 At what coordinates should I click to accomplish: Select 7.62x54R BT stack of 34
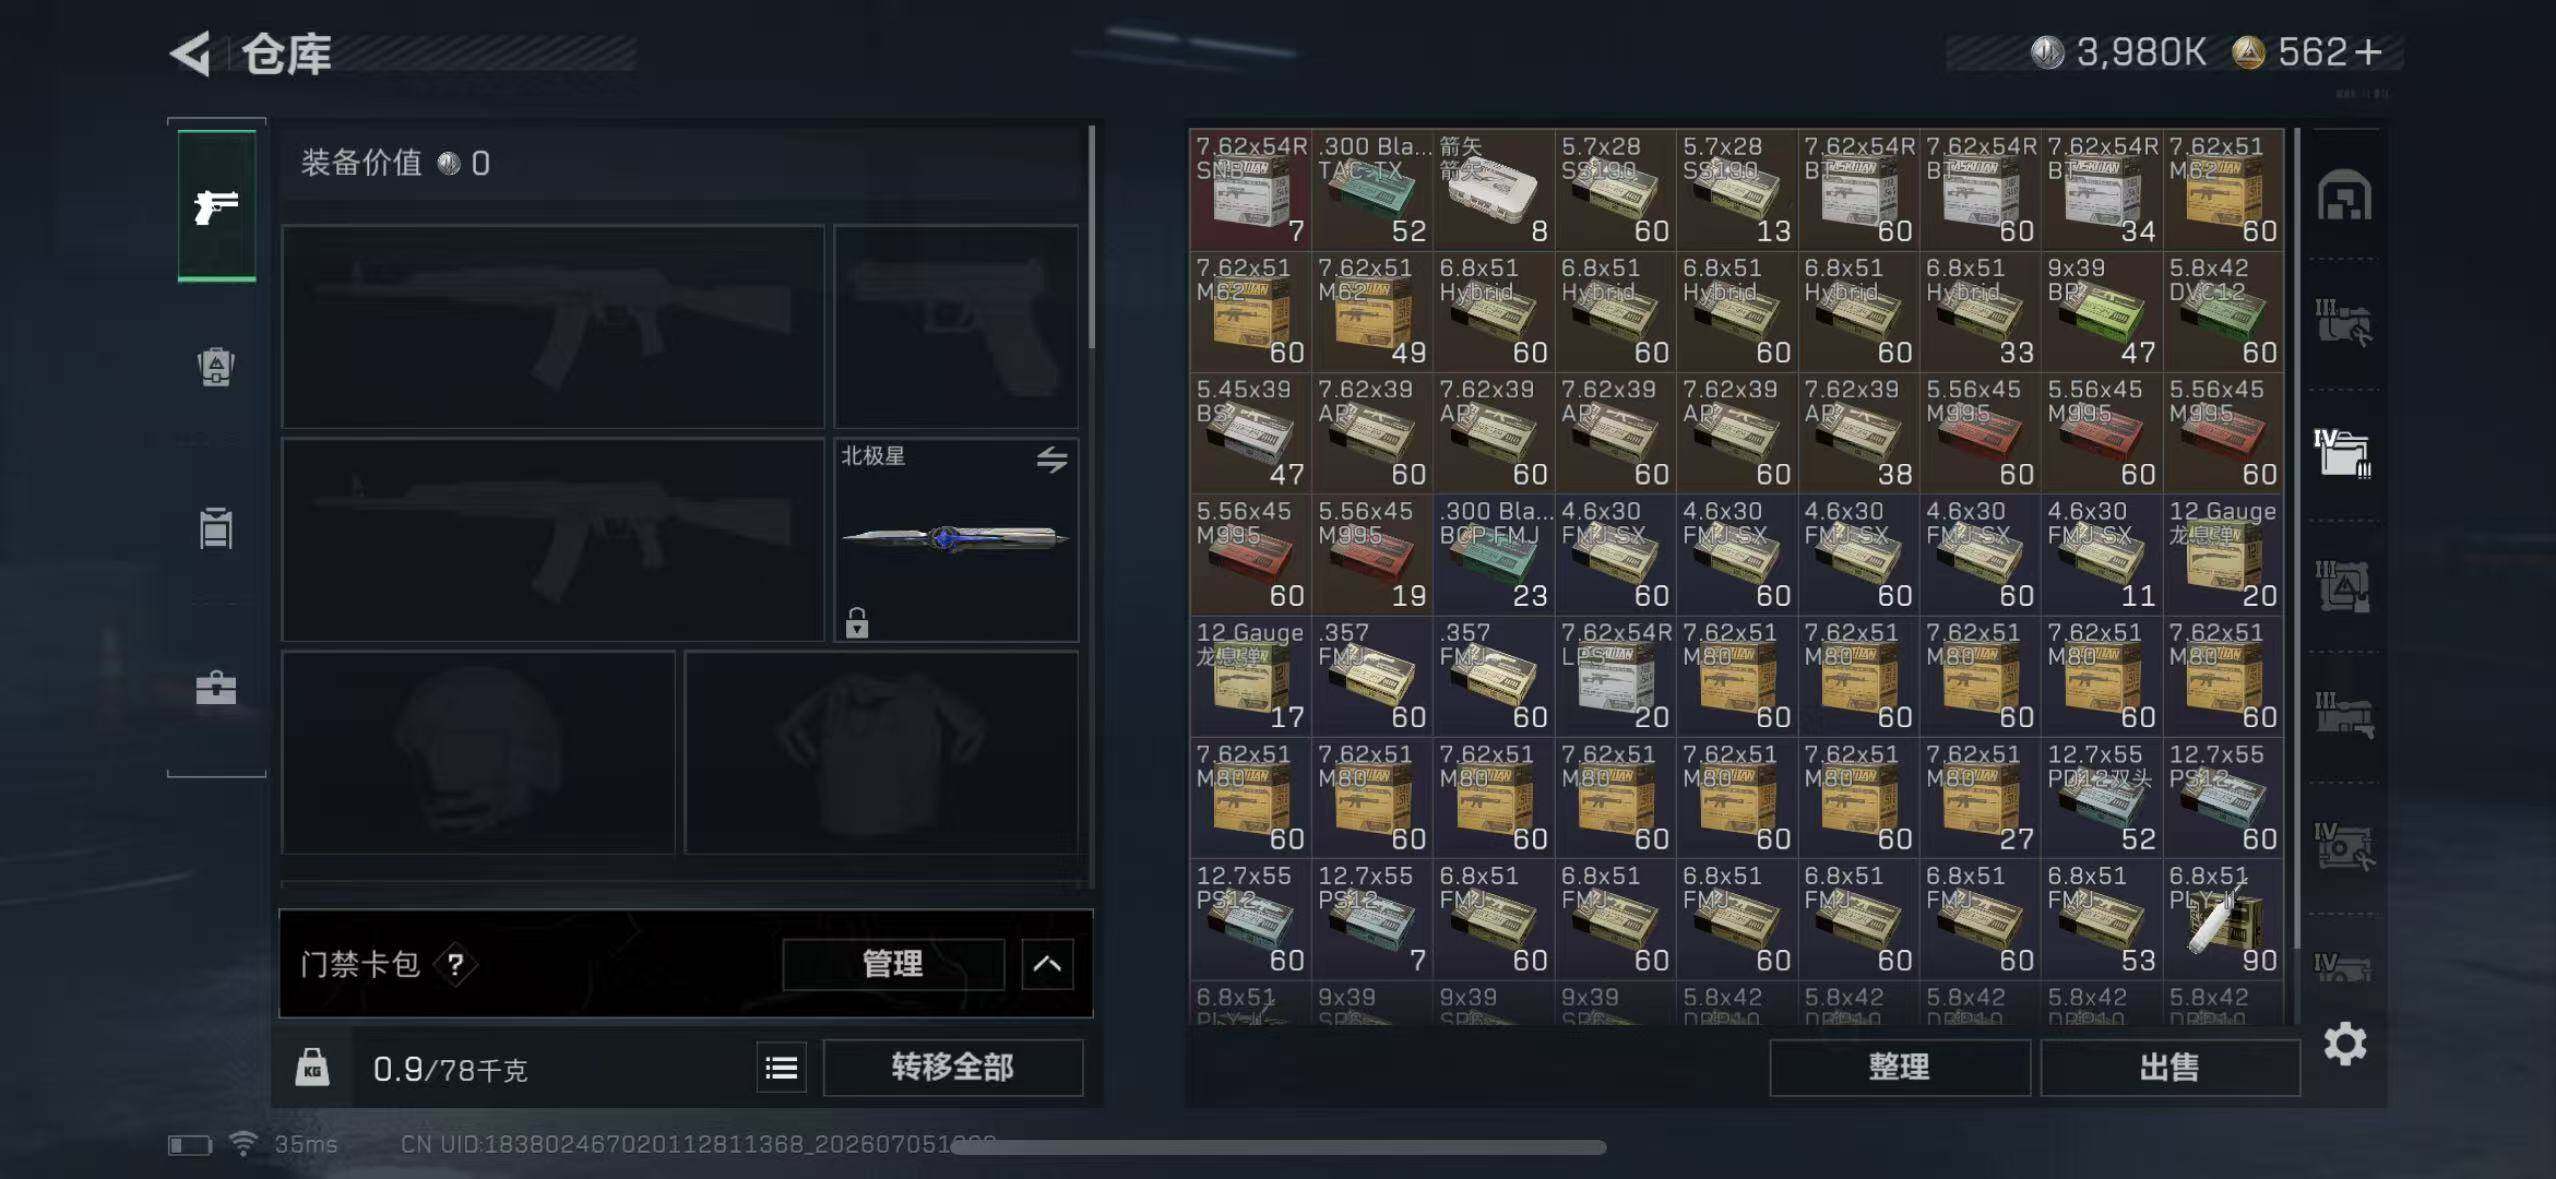(x=2102, y=190)
